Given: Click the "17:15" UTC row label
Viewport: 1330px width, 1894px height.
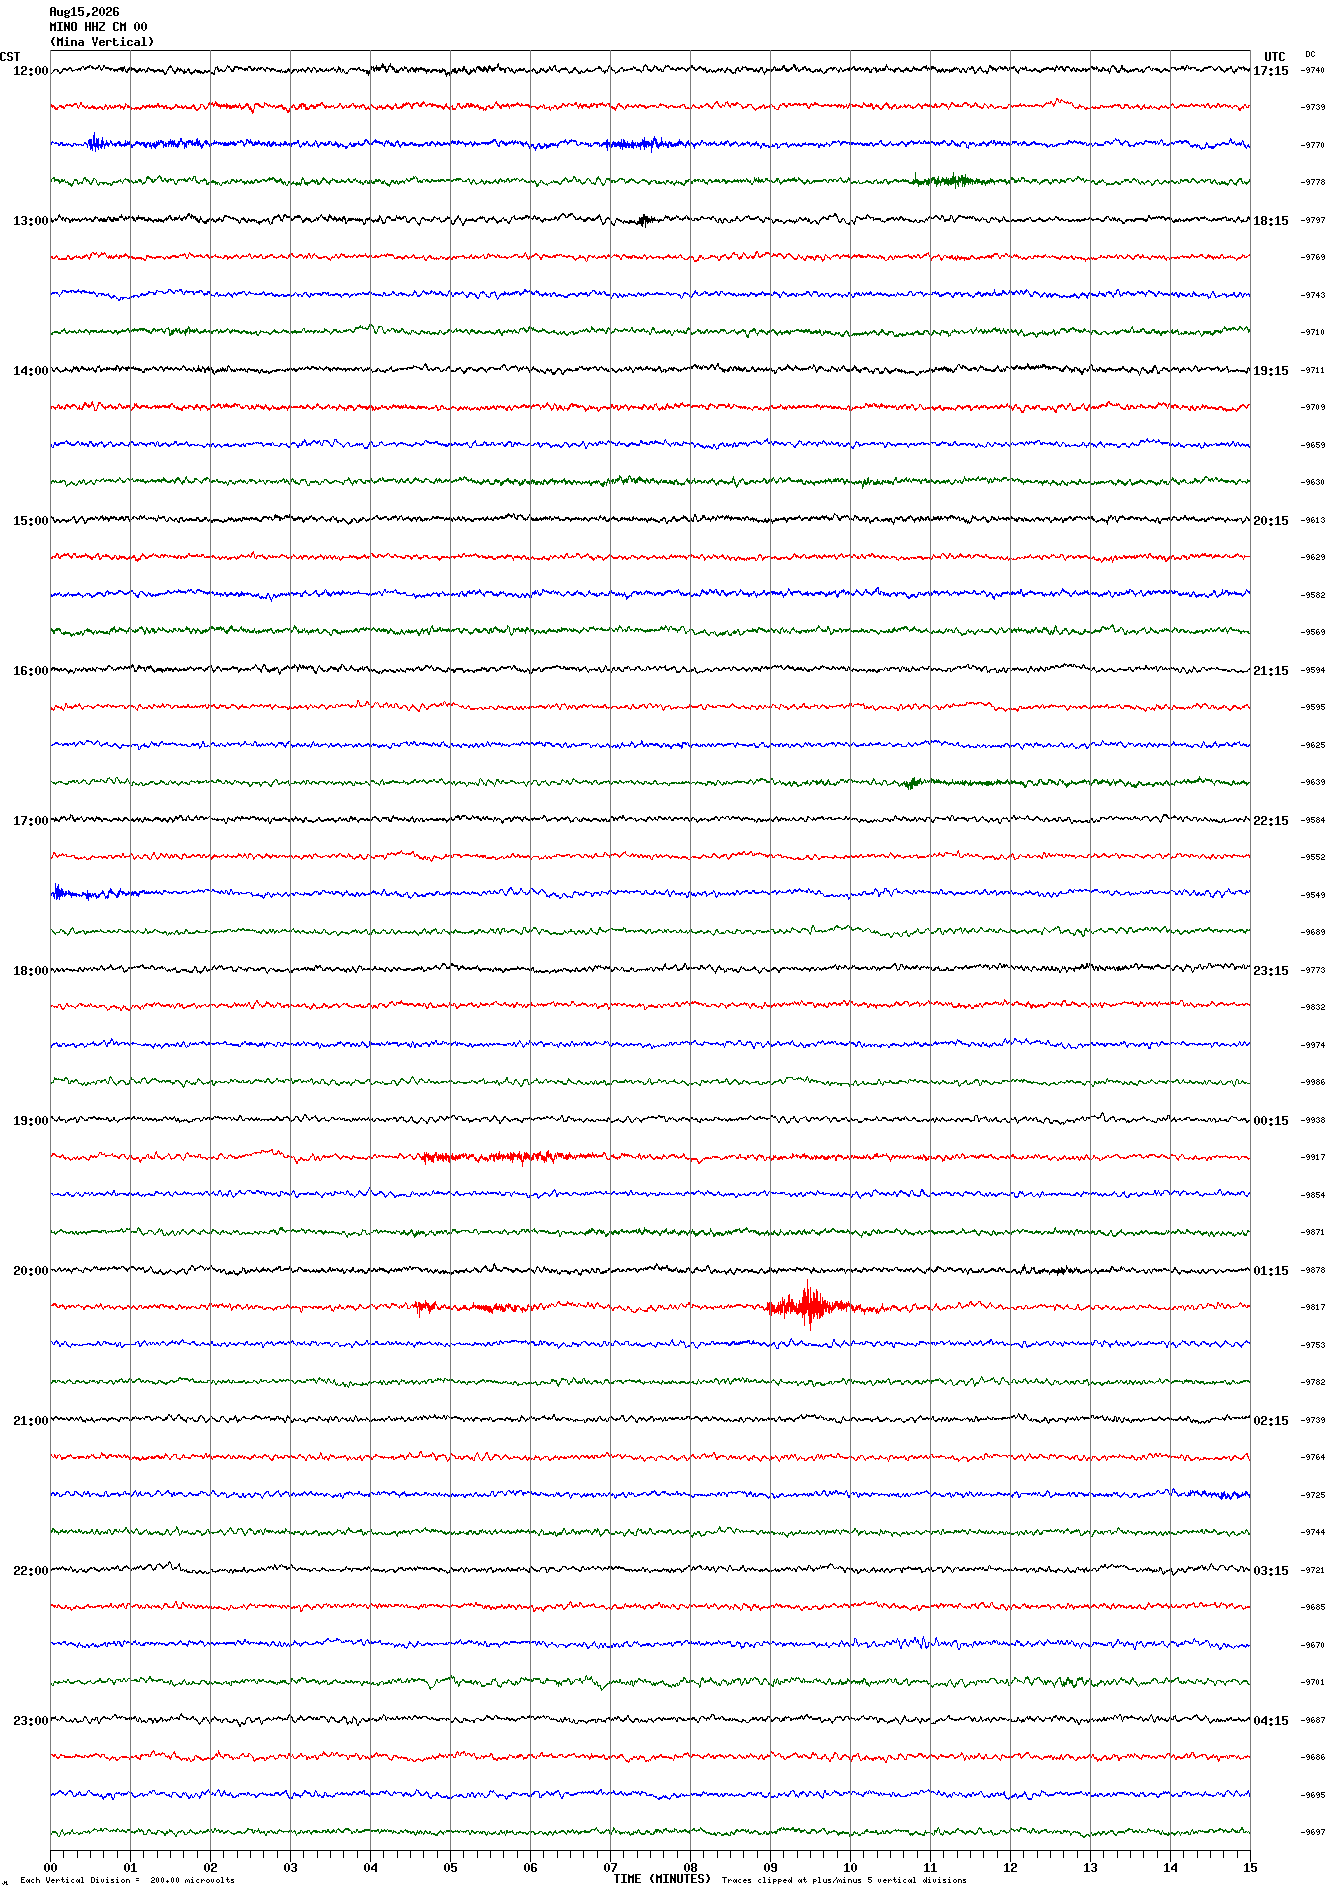Looking at the screenshot, I should point(1271,71).
